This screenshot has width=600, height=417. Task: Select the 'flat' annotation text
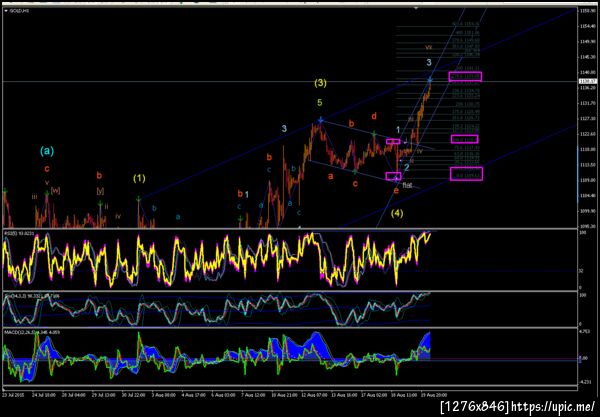click(407, 185)
